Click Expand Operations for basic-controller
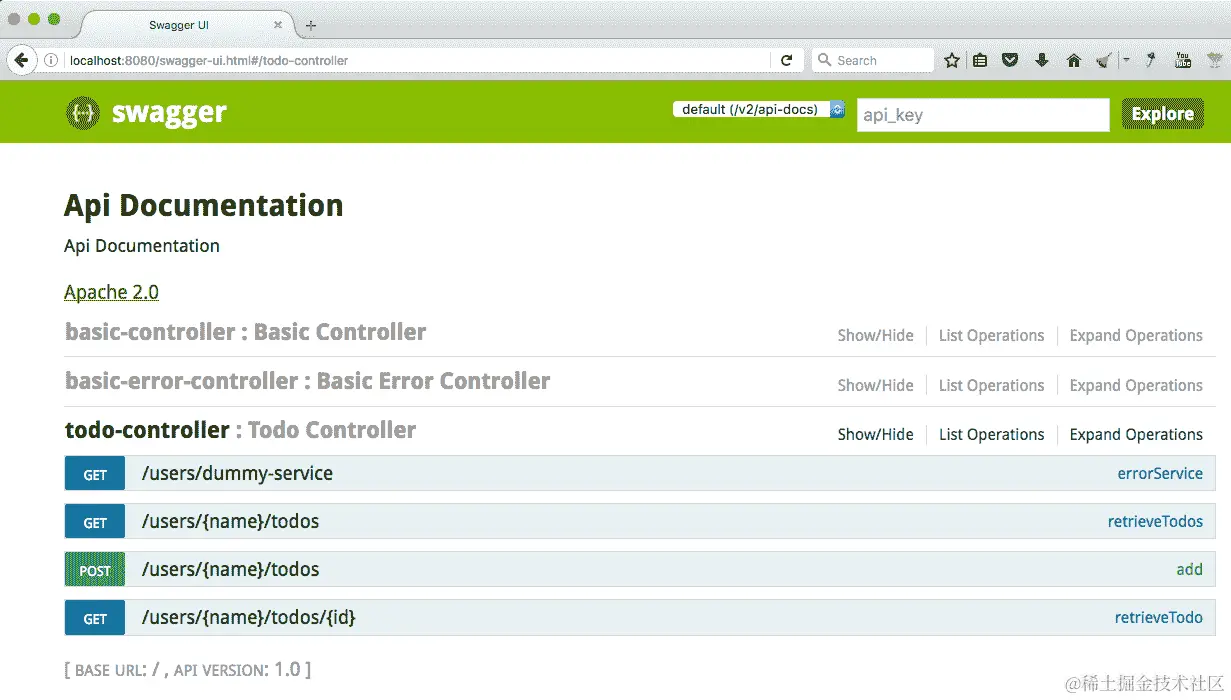 [1136, 336]
